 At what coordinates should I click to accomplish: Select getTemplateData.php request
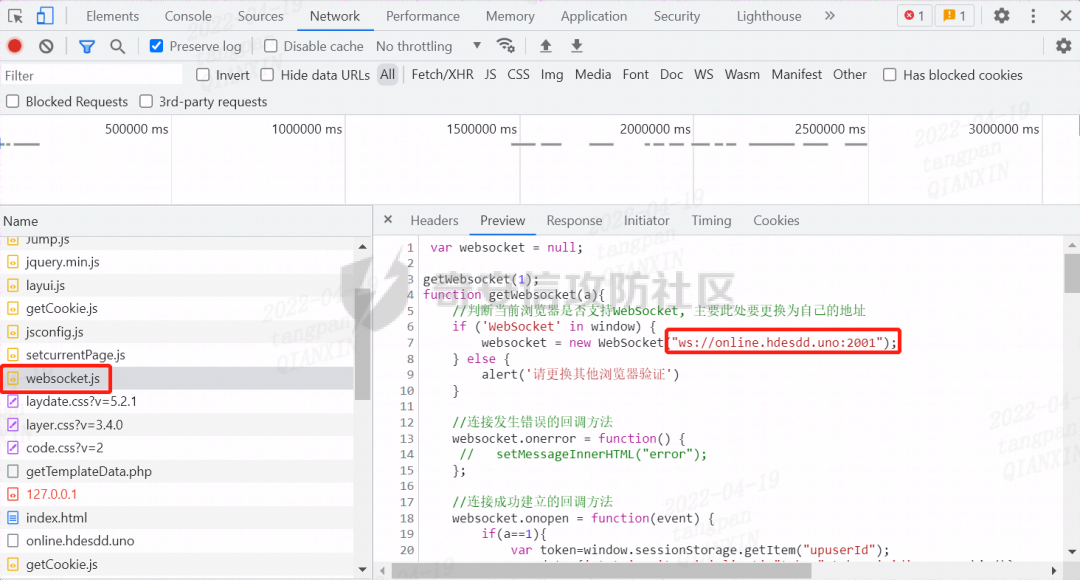click(x=178, y=471)
